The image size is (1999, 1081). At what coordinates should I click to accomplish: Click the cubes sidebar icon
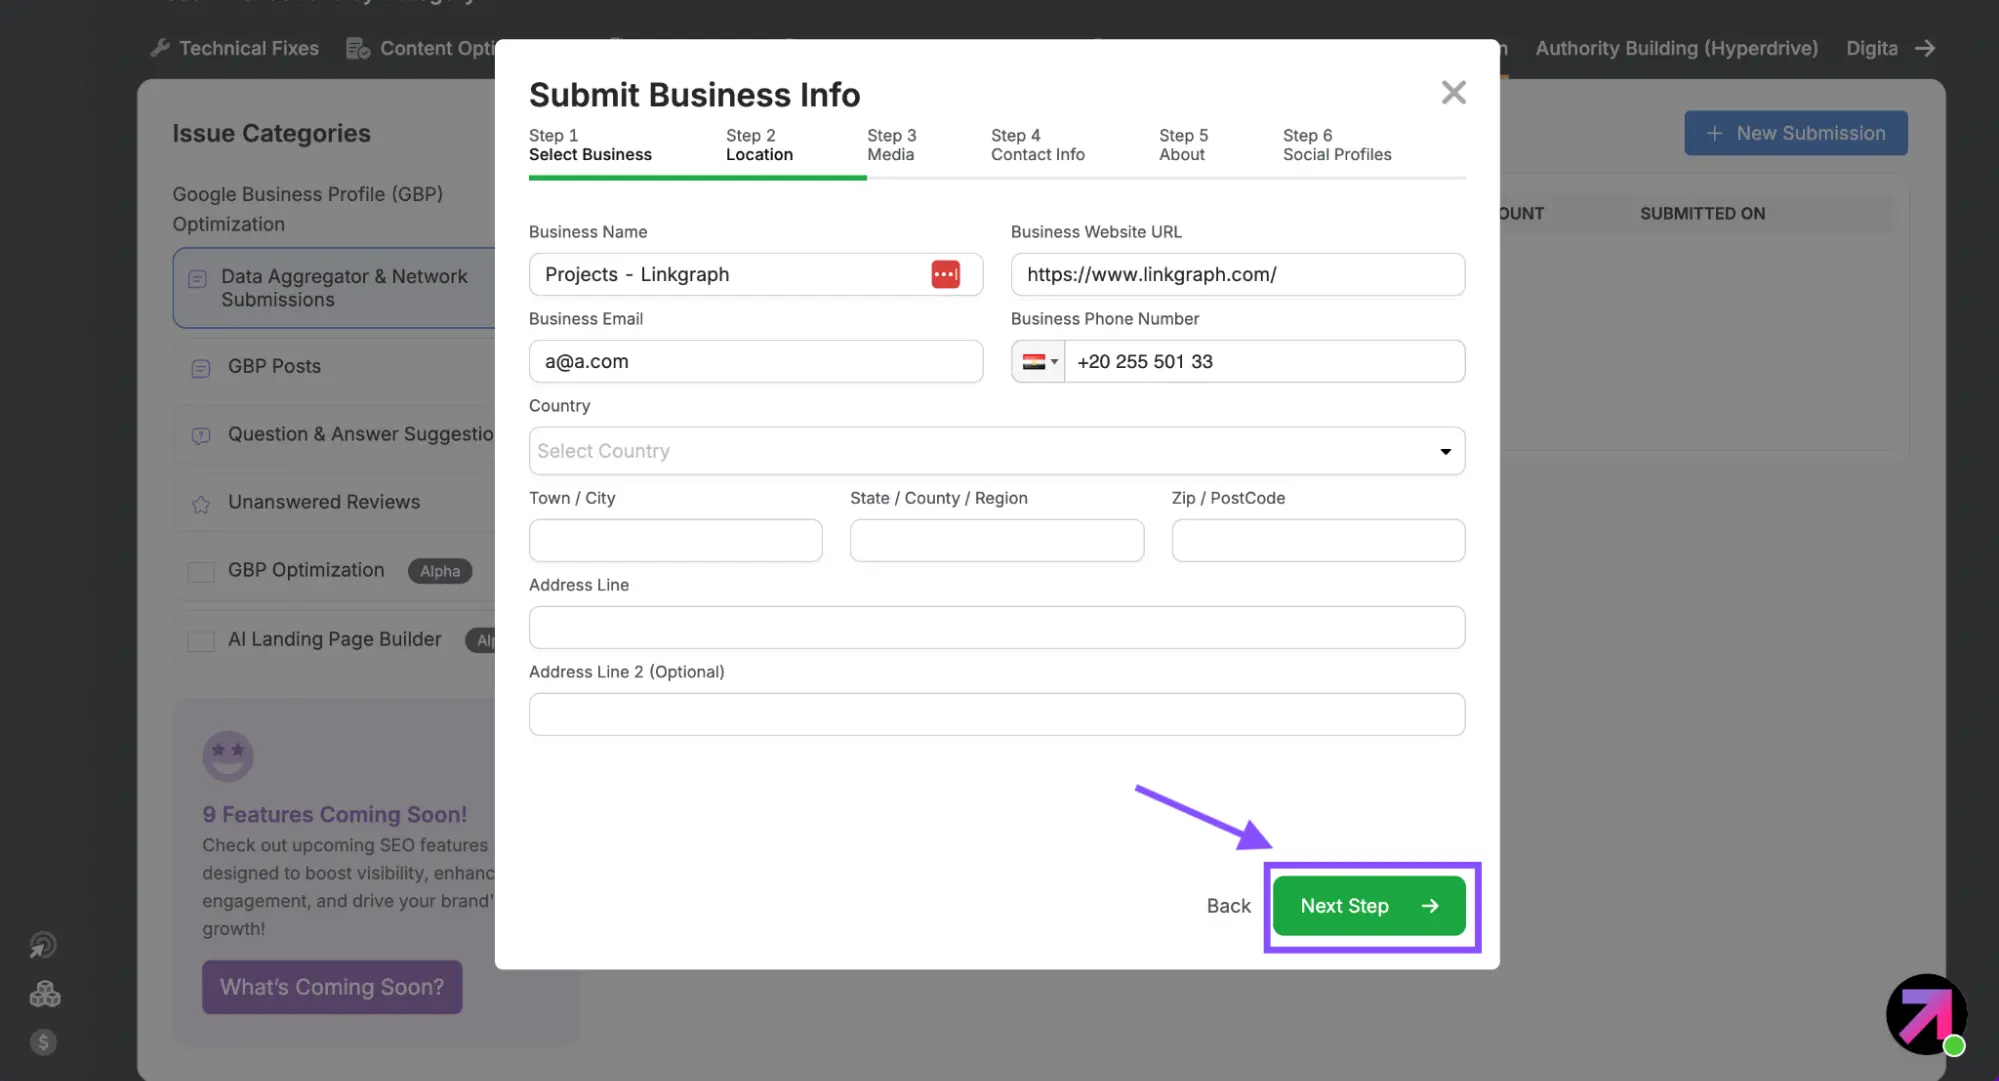pyautogui.click(x=45, y=994)
